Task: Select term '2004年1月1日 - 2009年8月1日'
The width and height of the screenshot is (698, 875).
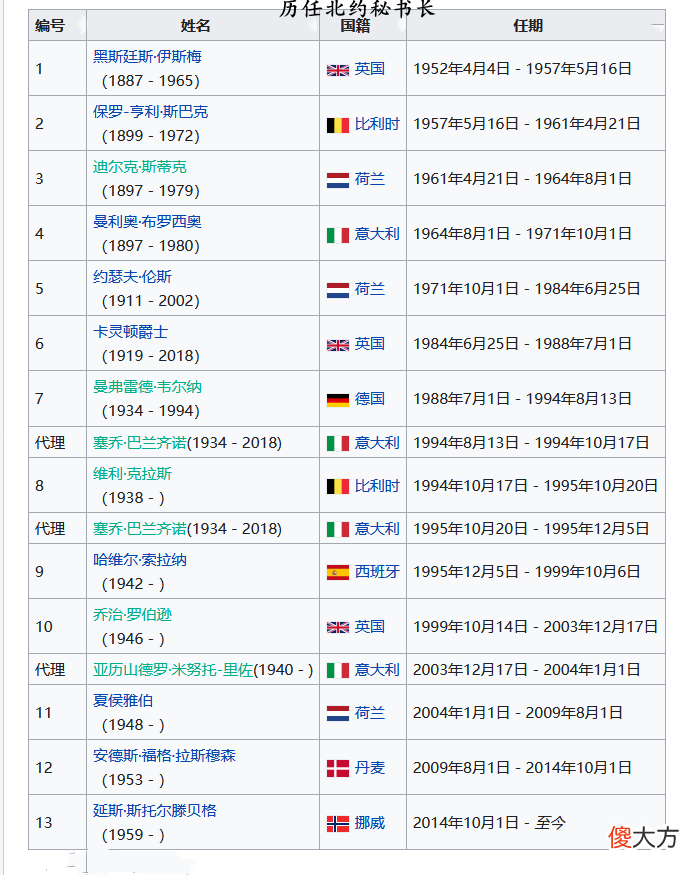Action: coord(518,713)
